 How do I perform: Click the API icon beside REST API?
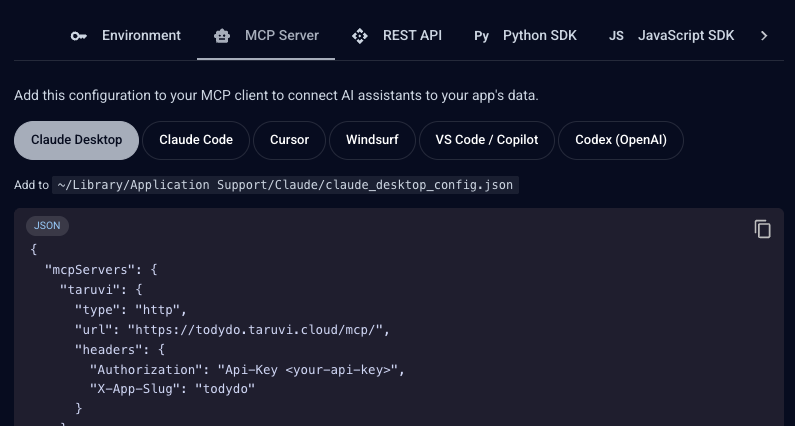point(359,36)
